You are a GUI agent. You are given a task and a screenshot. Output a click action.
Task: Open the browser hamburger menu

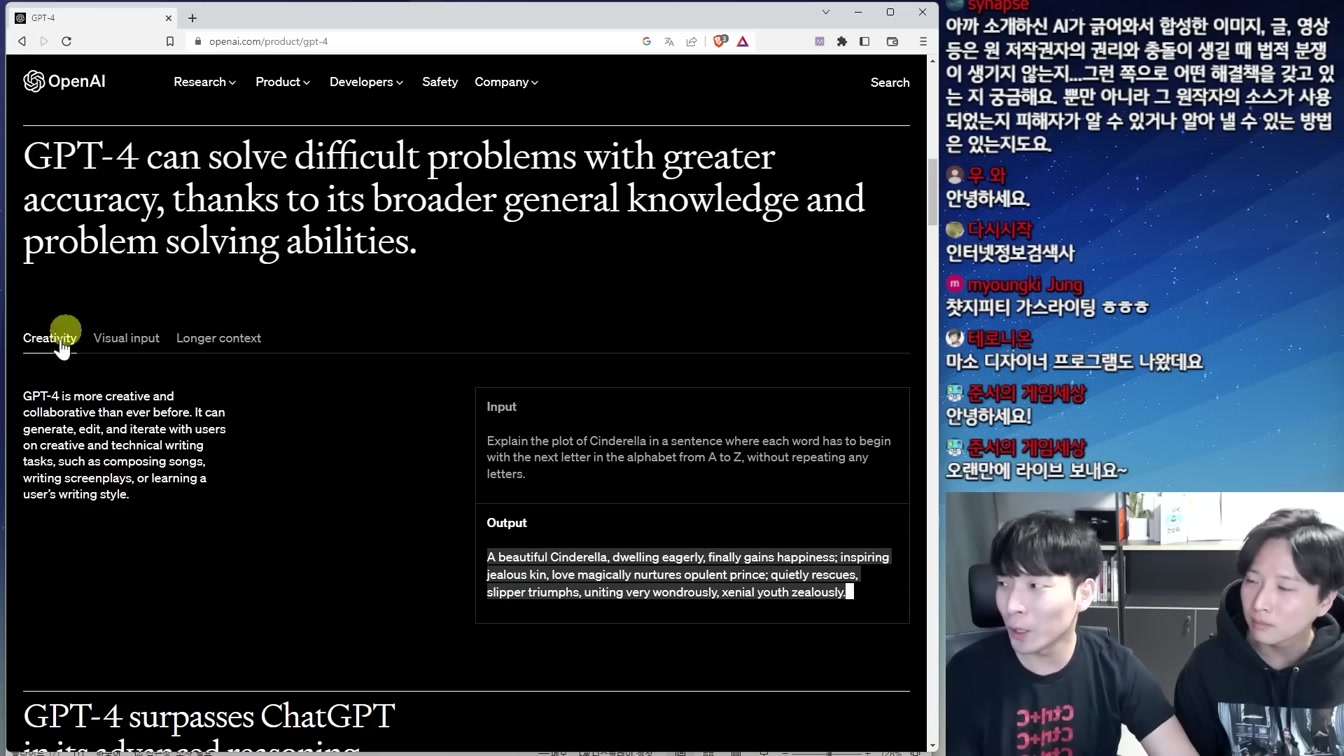[923, 42]
